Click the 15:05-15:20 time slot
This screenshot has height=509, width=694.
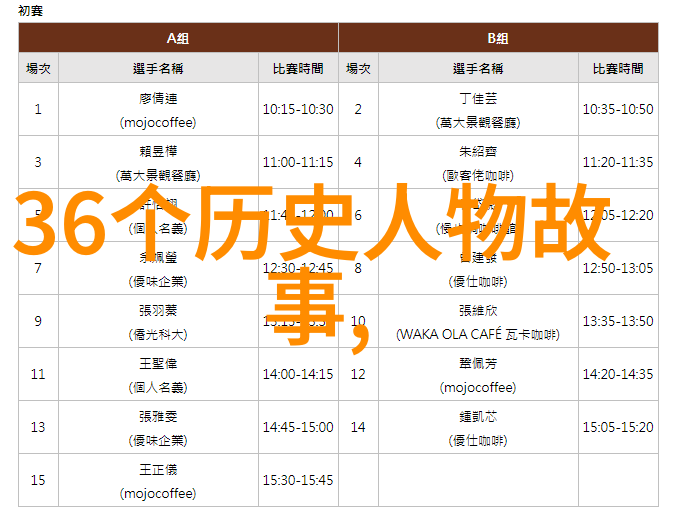point(617,427)
